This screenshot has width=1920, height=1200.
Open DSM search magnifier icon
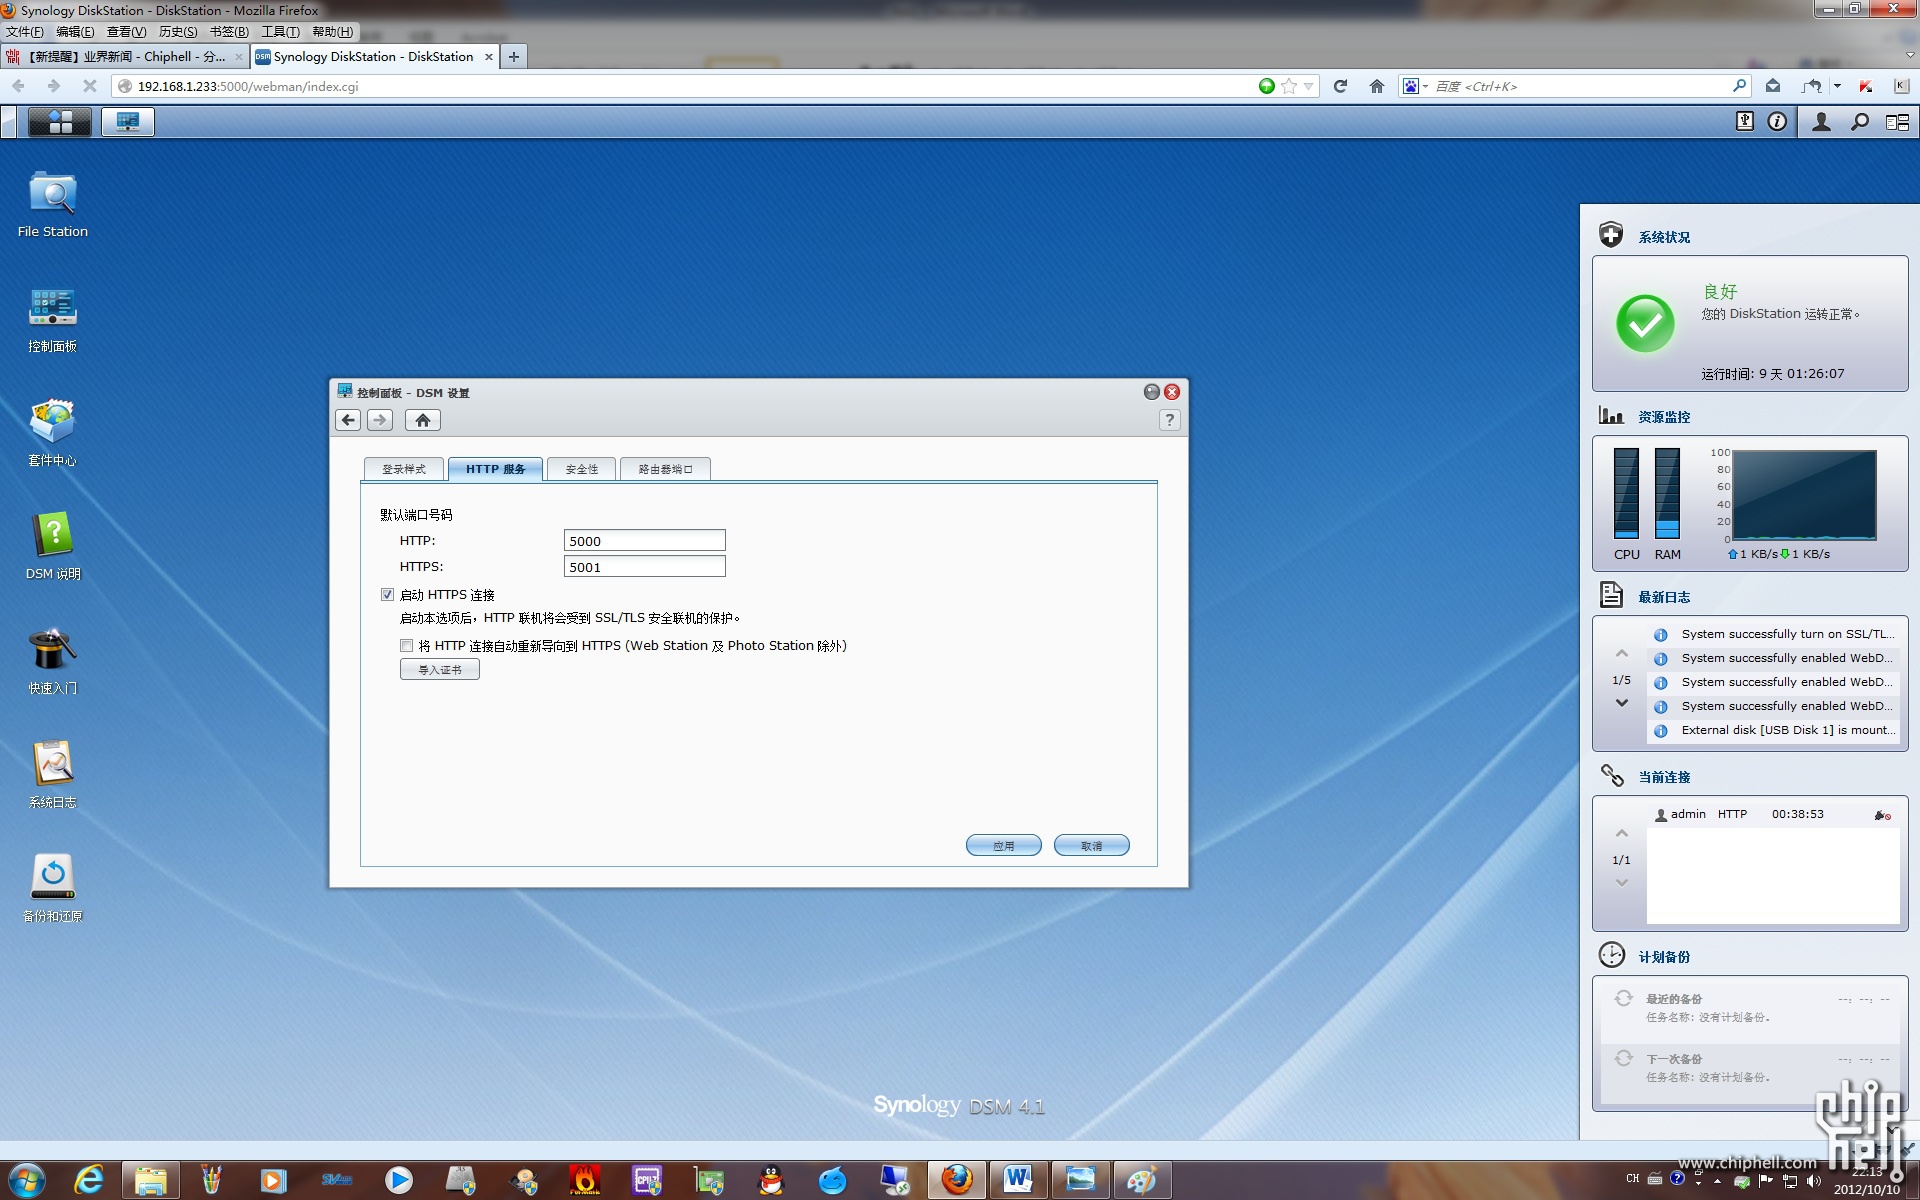pyautogui.click(x=1860, y=122)
